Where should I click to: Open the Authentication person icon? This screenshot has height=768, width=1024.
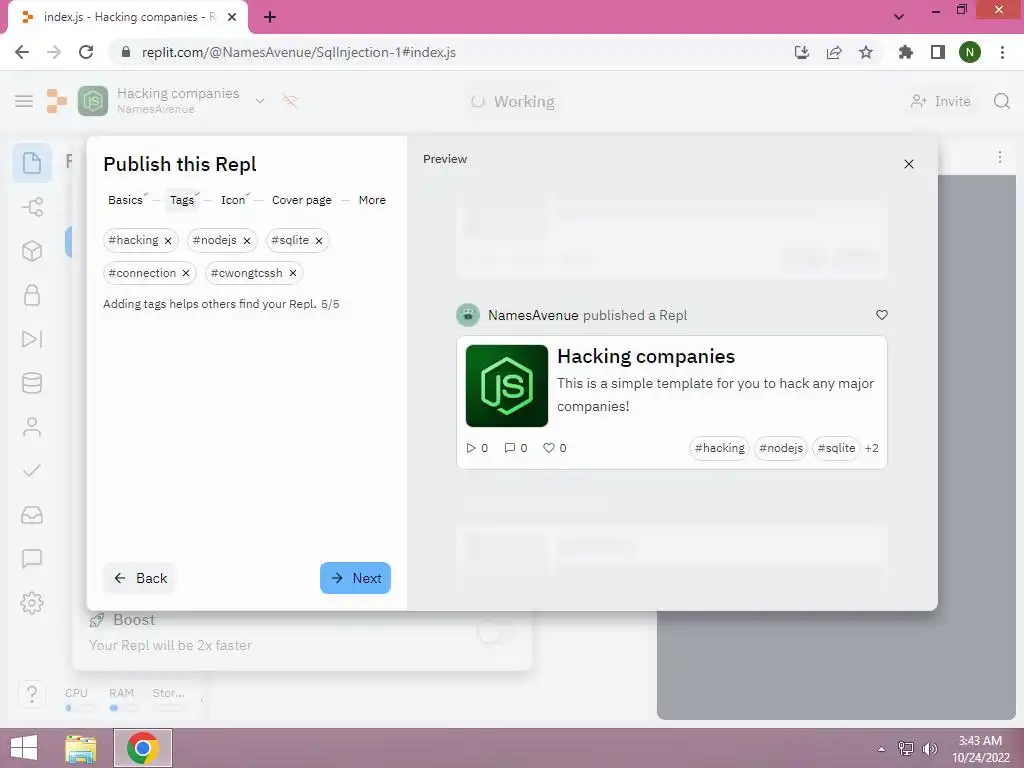pyautogui.click(x=31, y=426)
